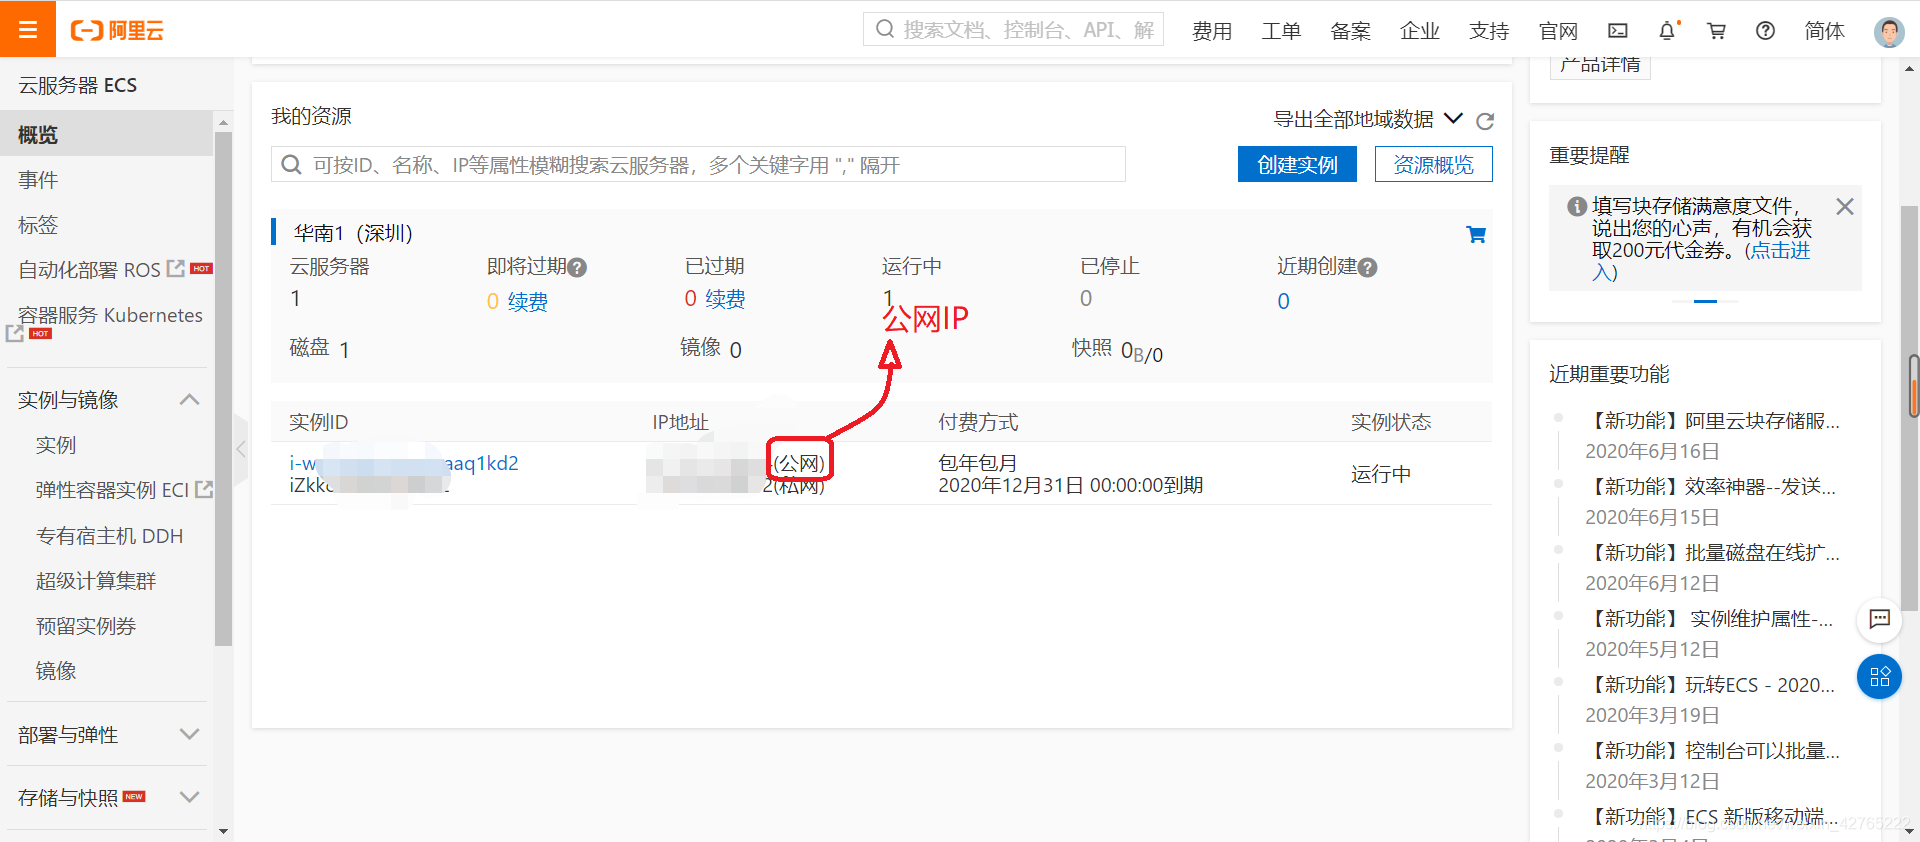Open the user avatar menu
This screenshot has width=1920, height=842.
[1889, 32]
